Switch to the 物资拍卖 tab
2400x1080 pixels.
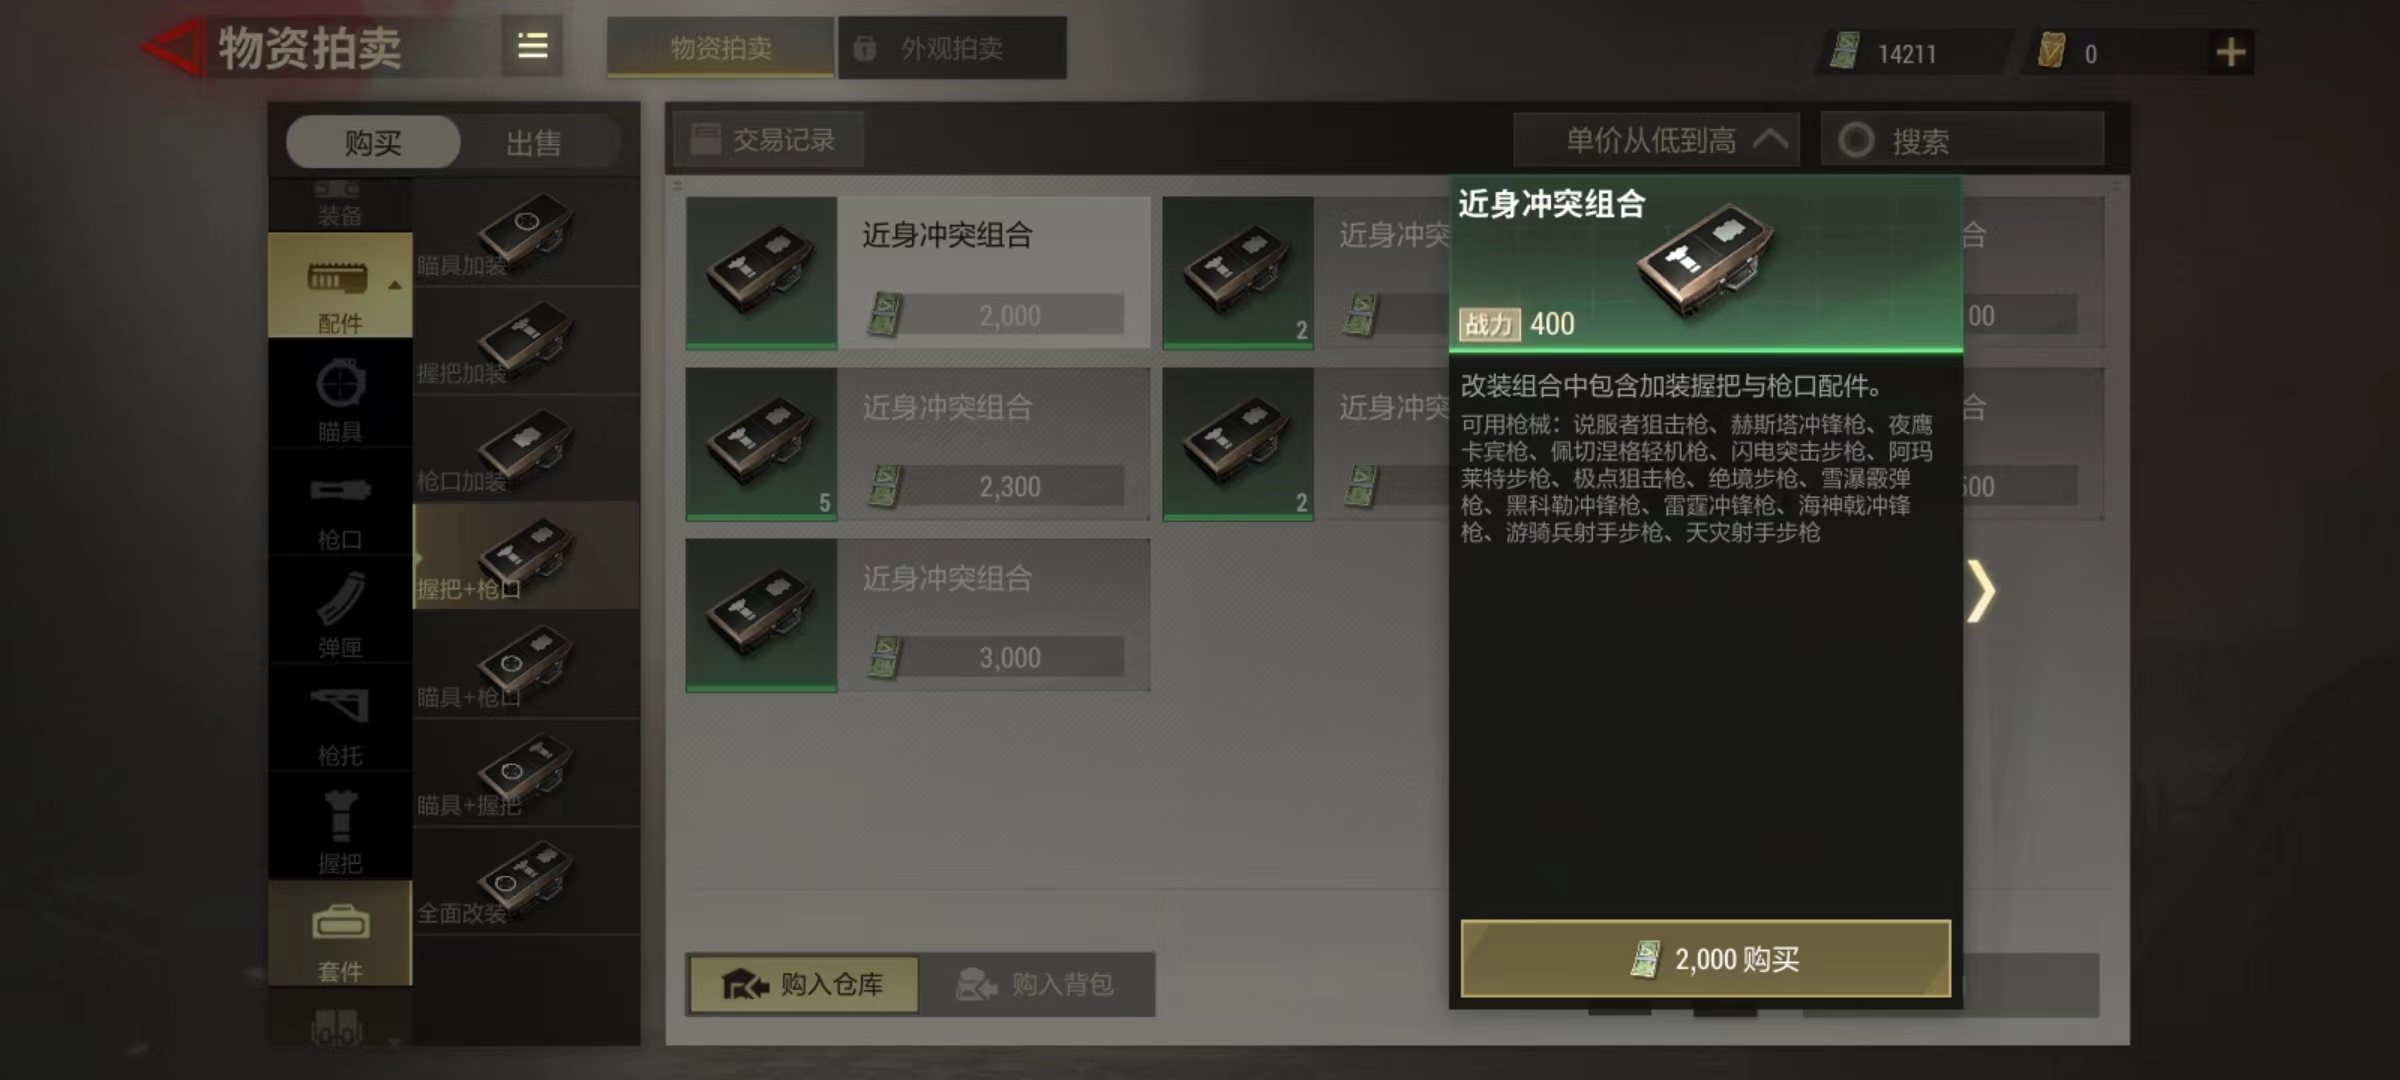click(x=721, y=48)
